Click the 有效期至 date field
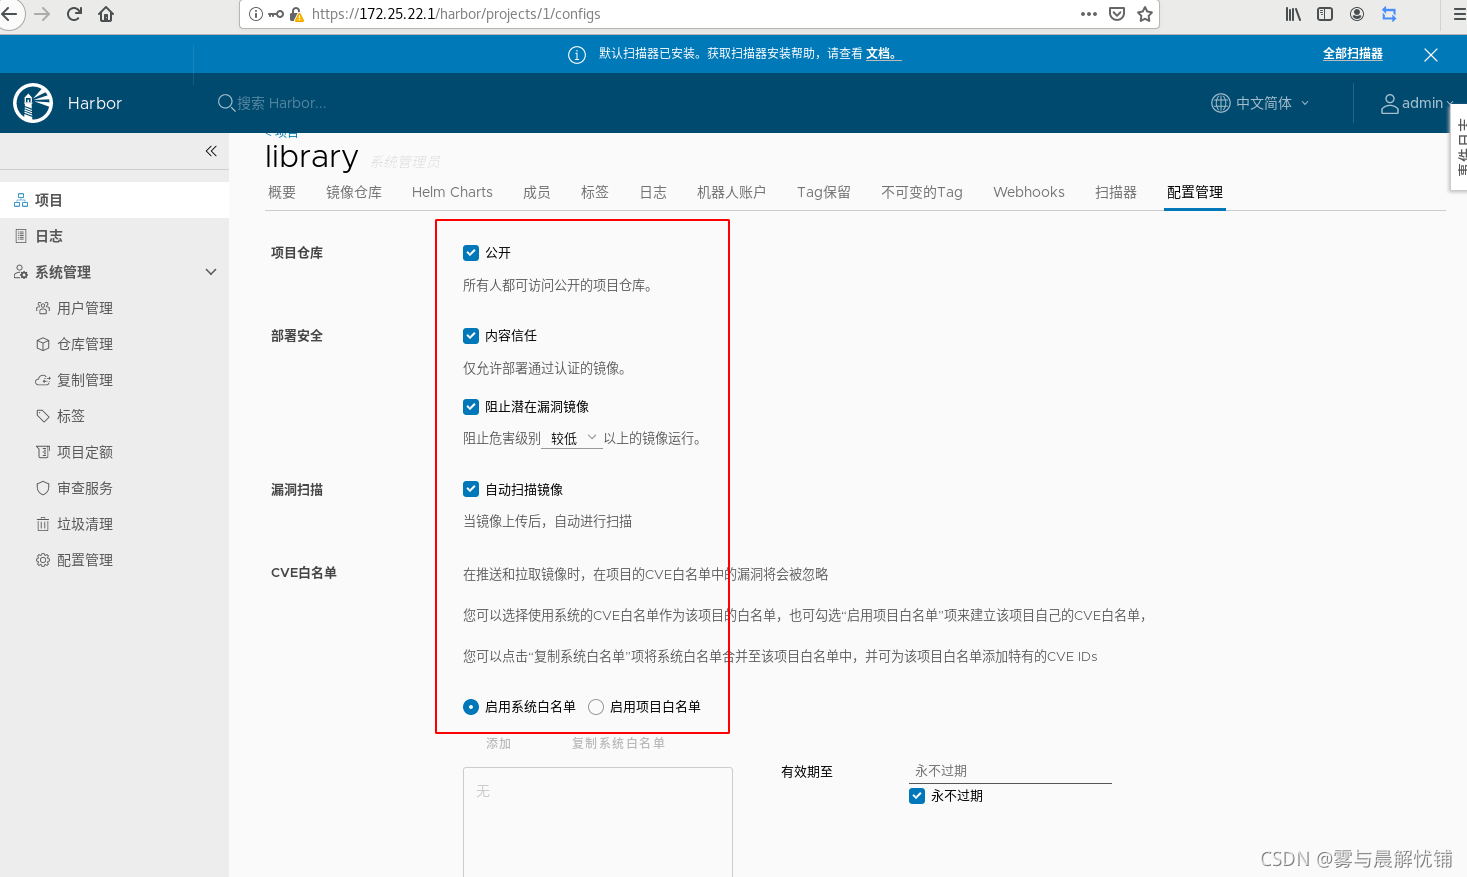Image resolution: width=1467 pixels, height=877 pixels. pyautogui.click(x=1011, y=771)
